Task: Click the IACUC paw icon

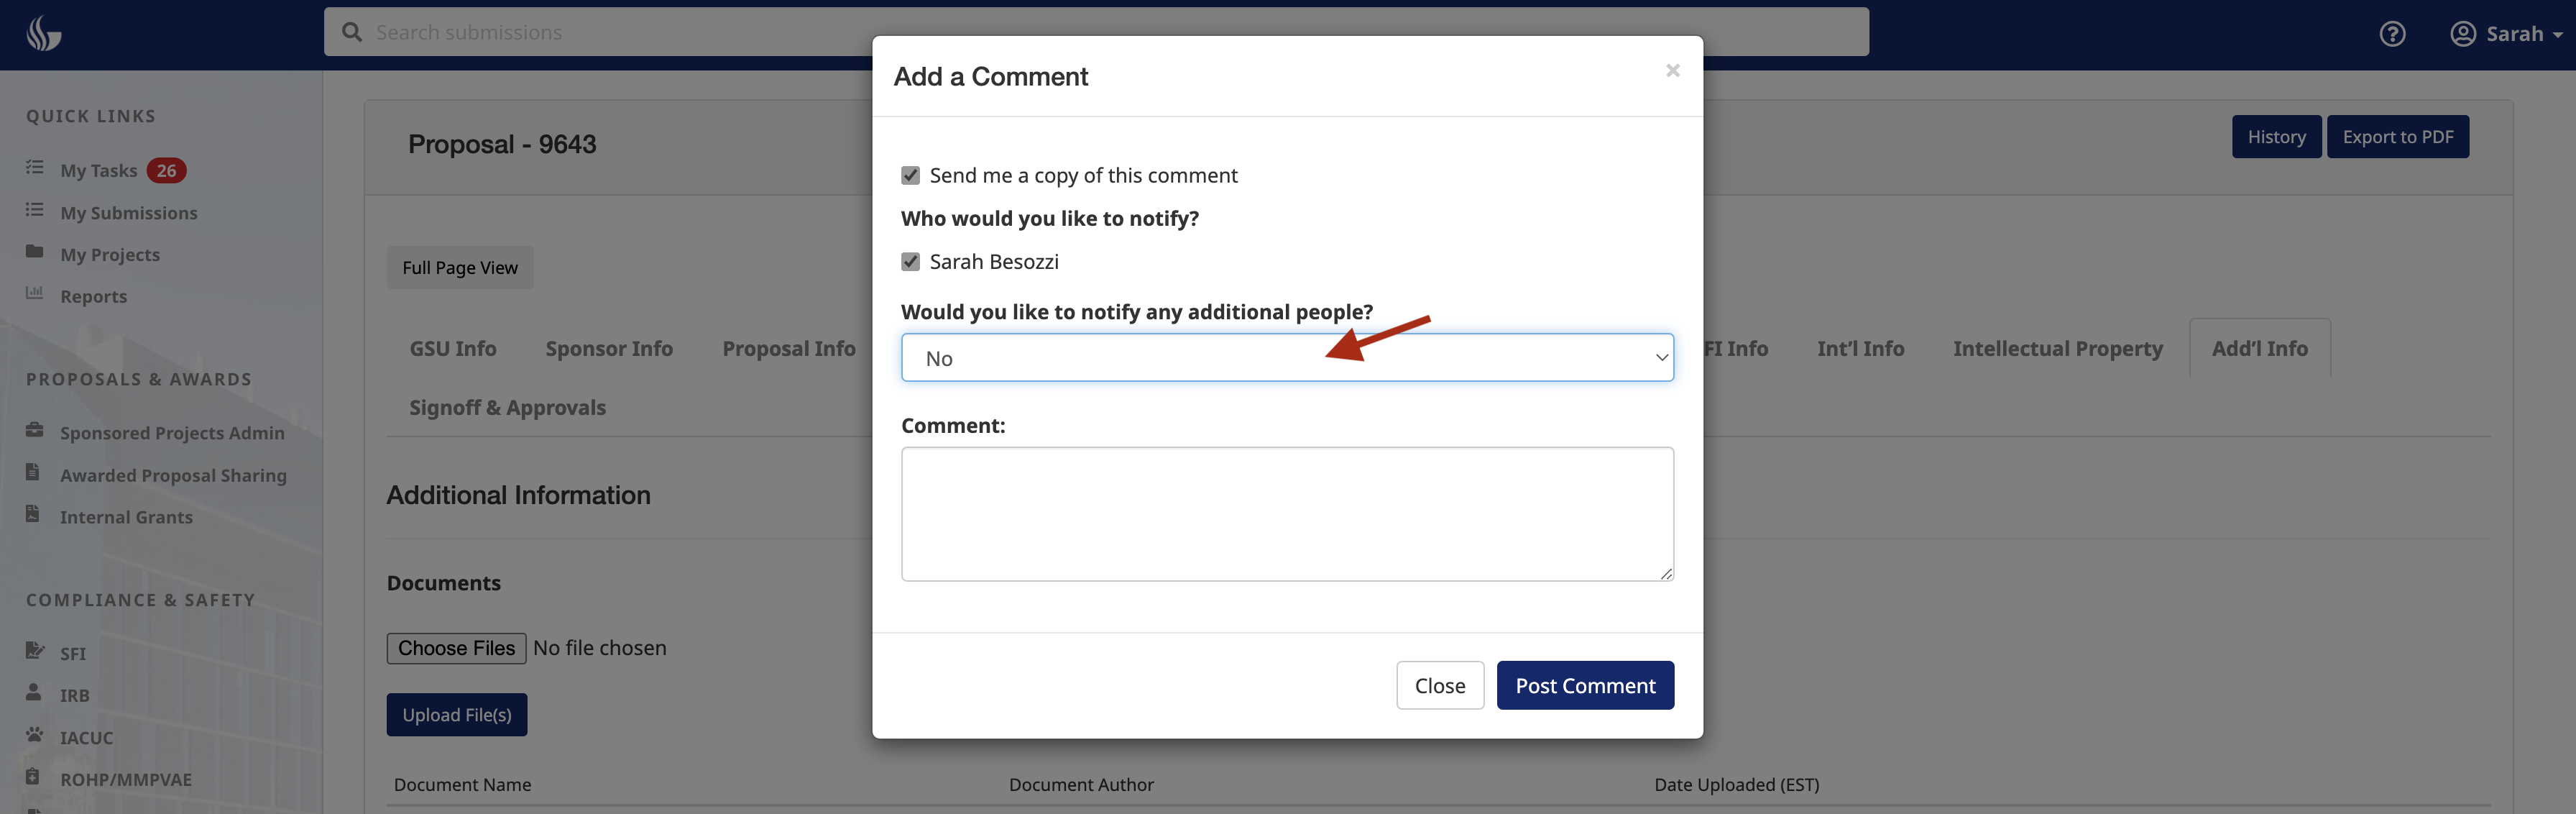Action: pyautogui.click(x=35, y=735)
